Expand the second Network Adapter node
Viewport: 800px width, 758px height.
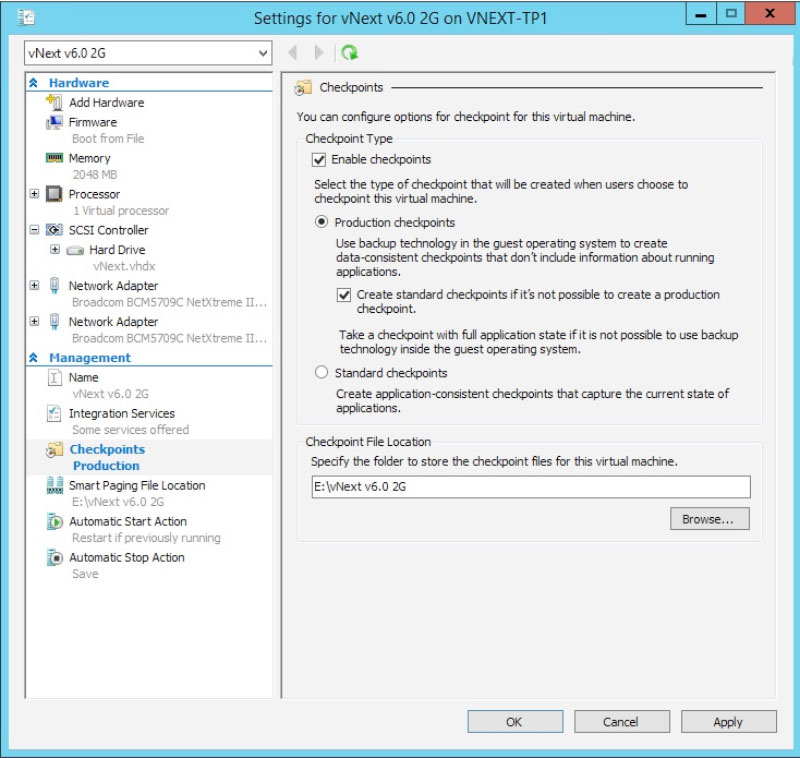click(x=34, y=321)
